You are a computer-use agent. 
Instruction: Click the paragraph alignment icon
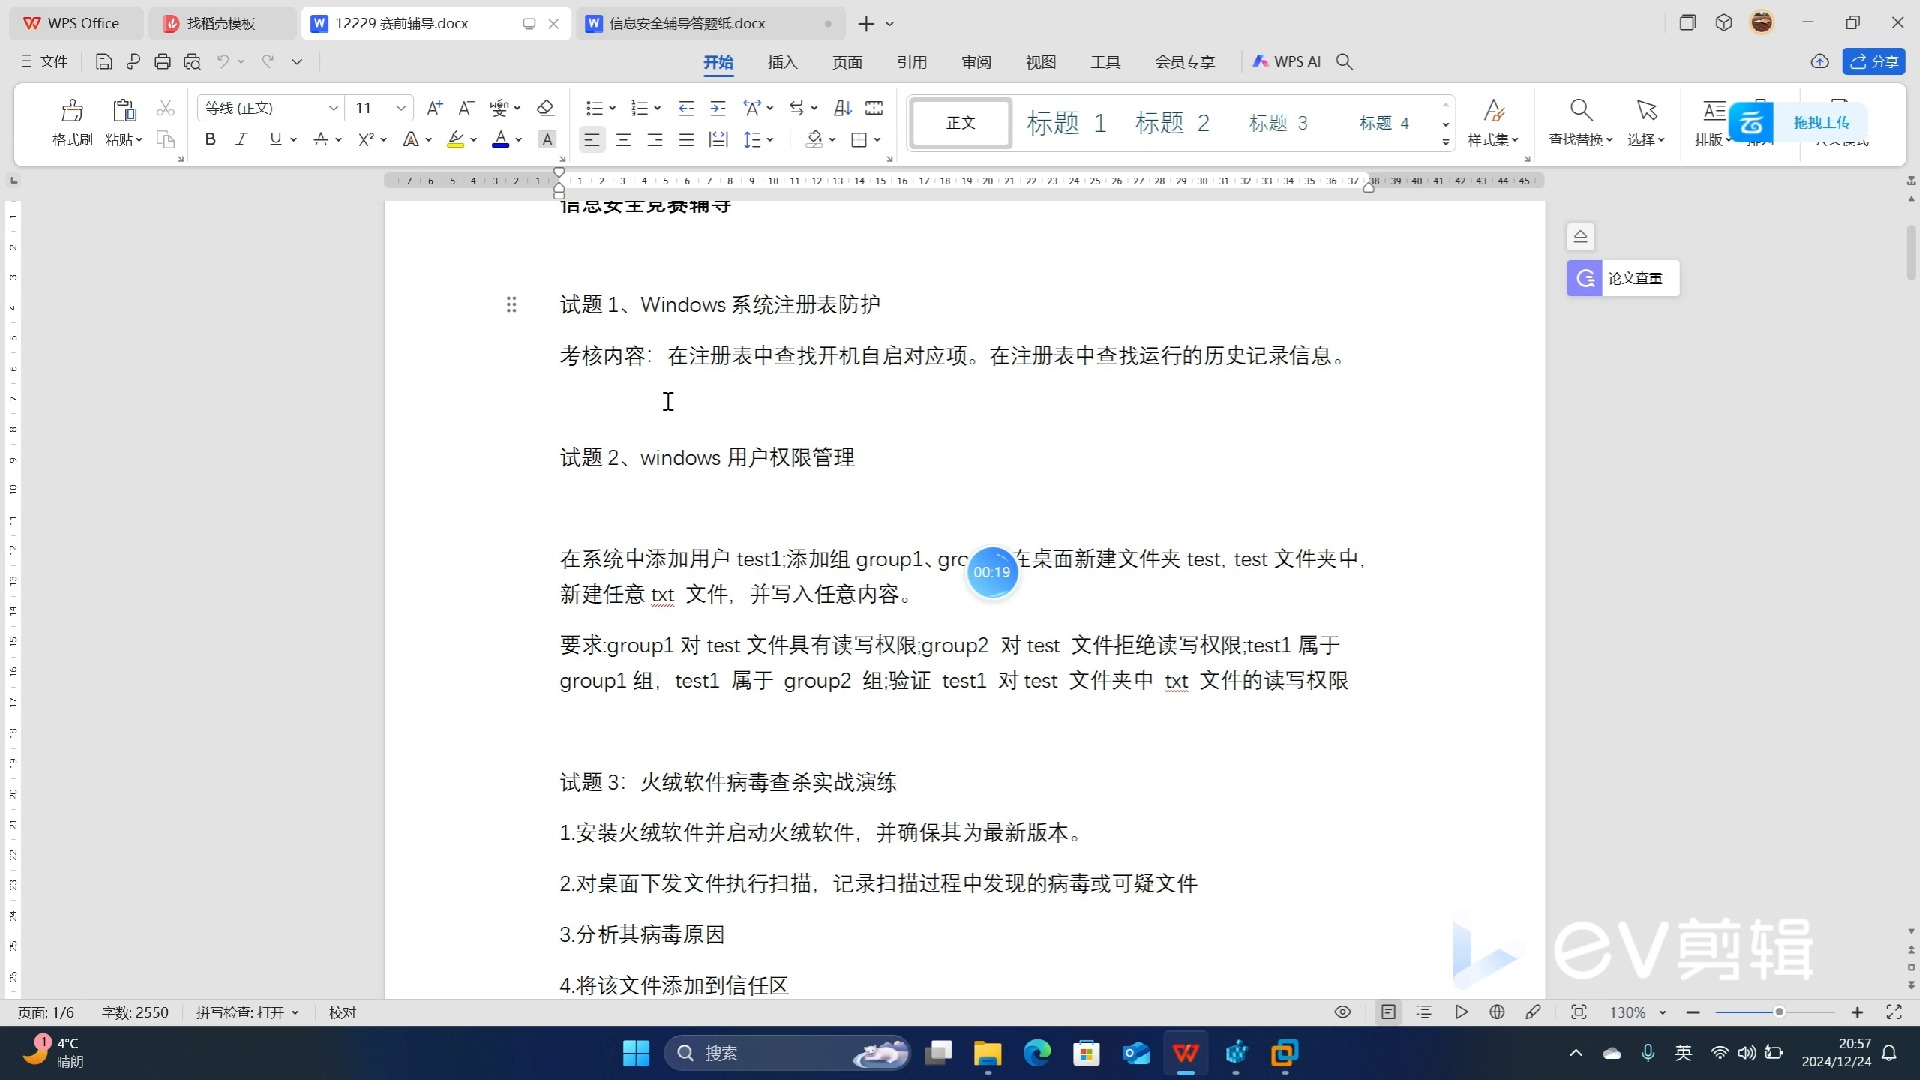591,140
